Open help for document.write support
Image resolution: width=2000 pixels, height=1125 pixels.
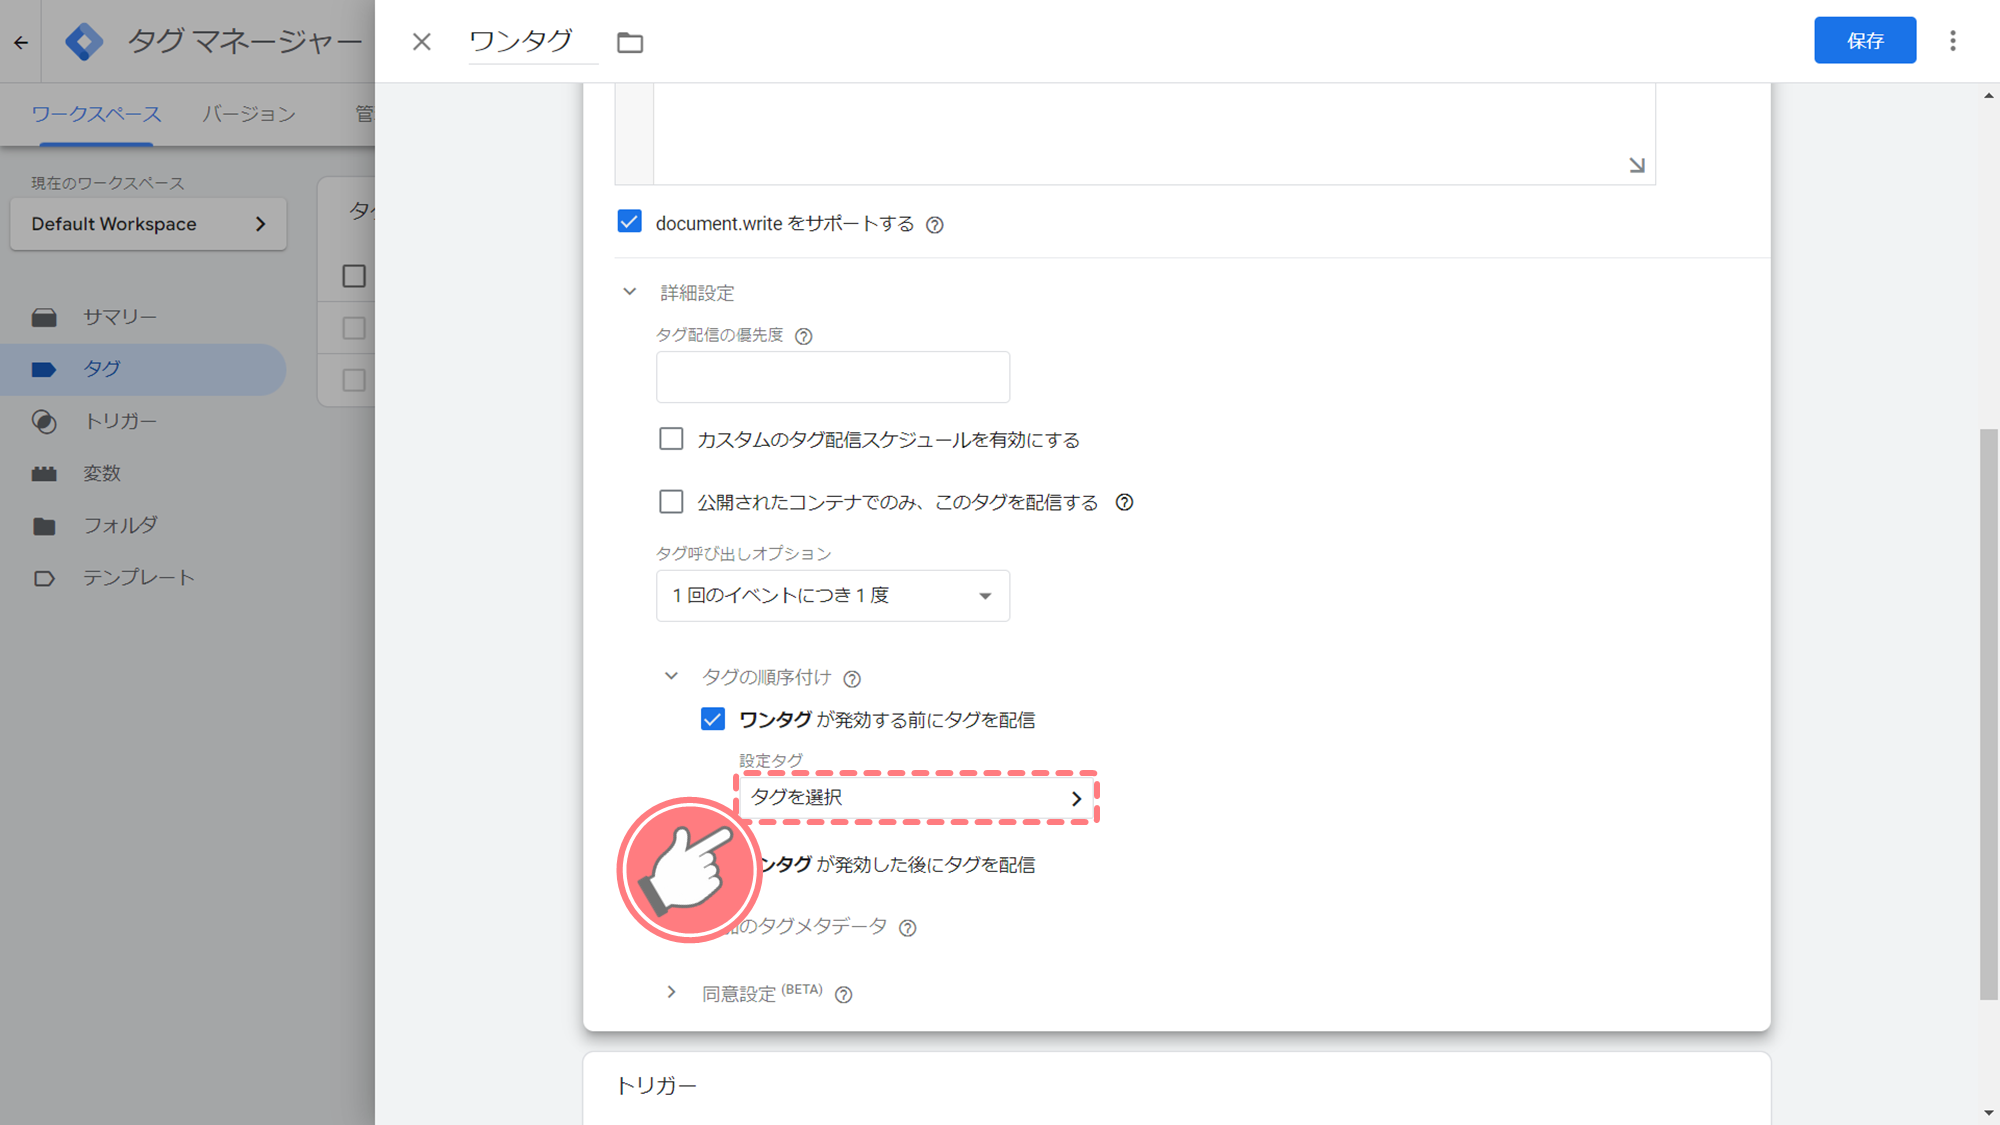coord(935,225)
